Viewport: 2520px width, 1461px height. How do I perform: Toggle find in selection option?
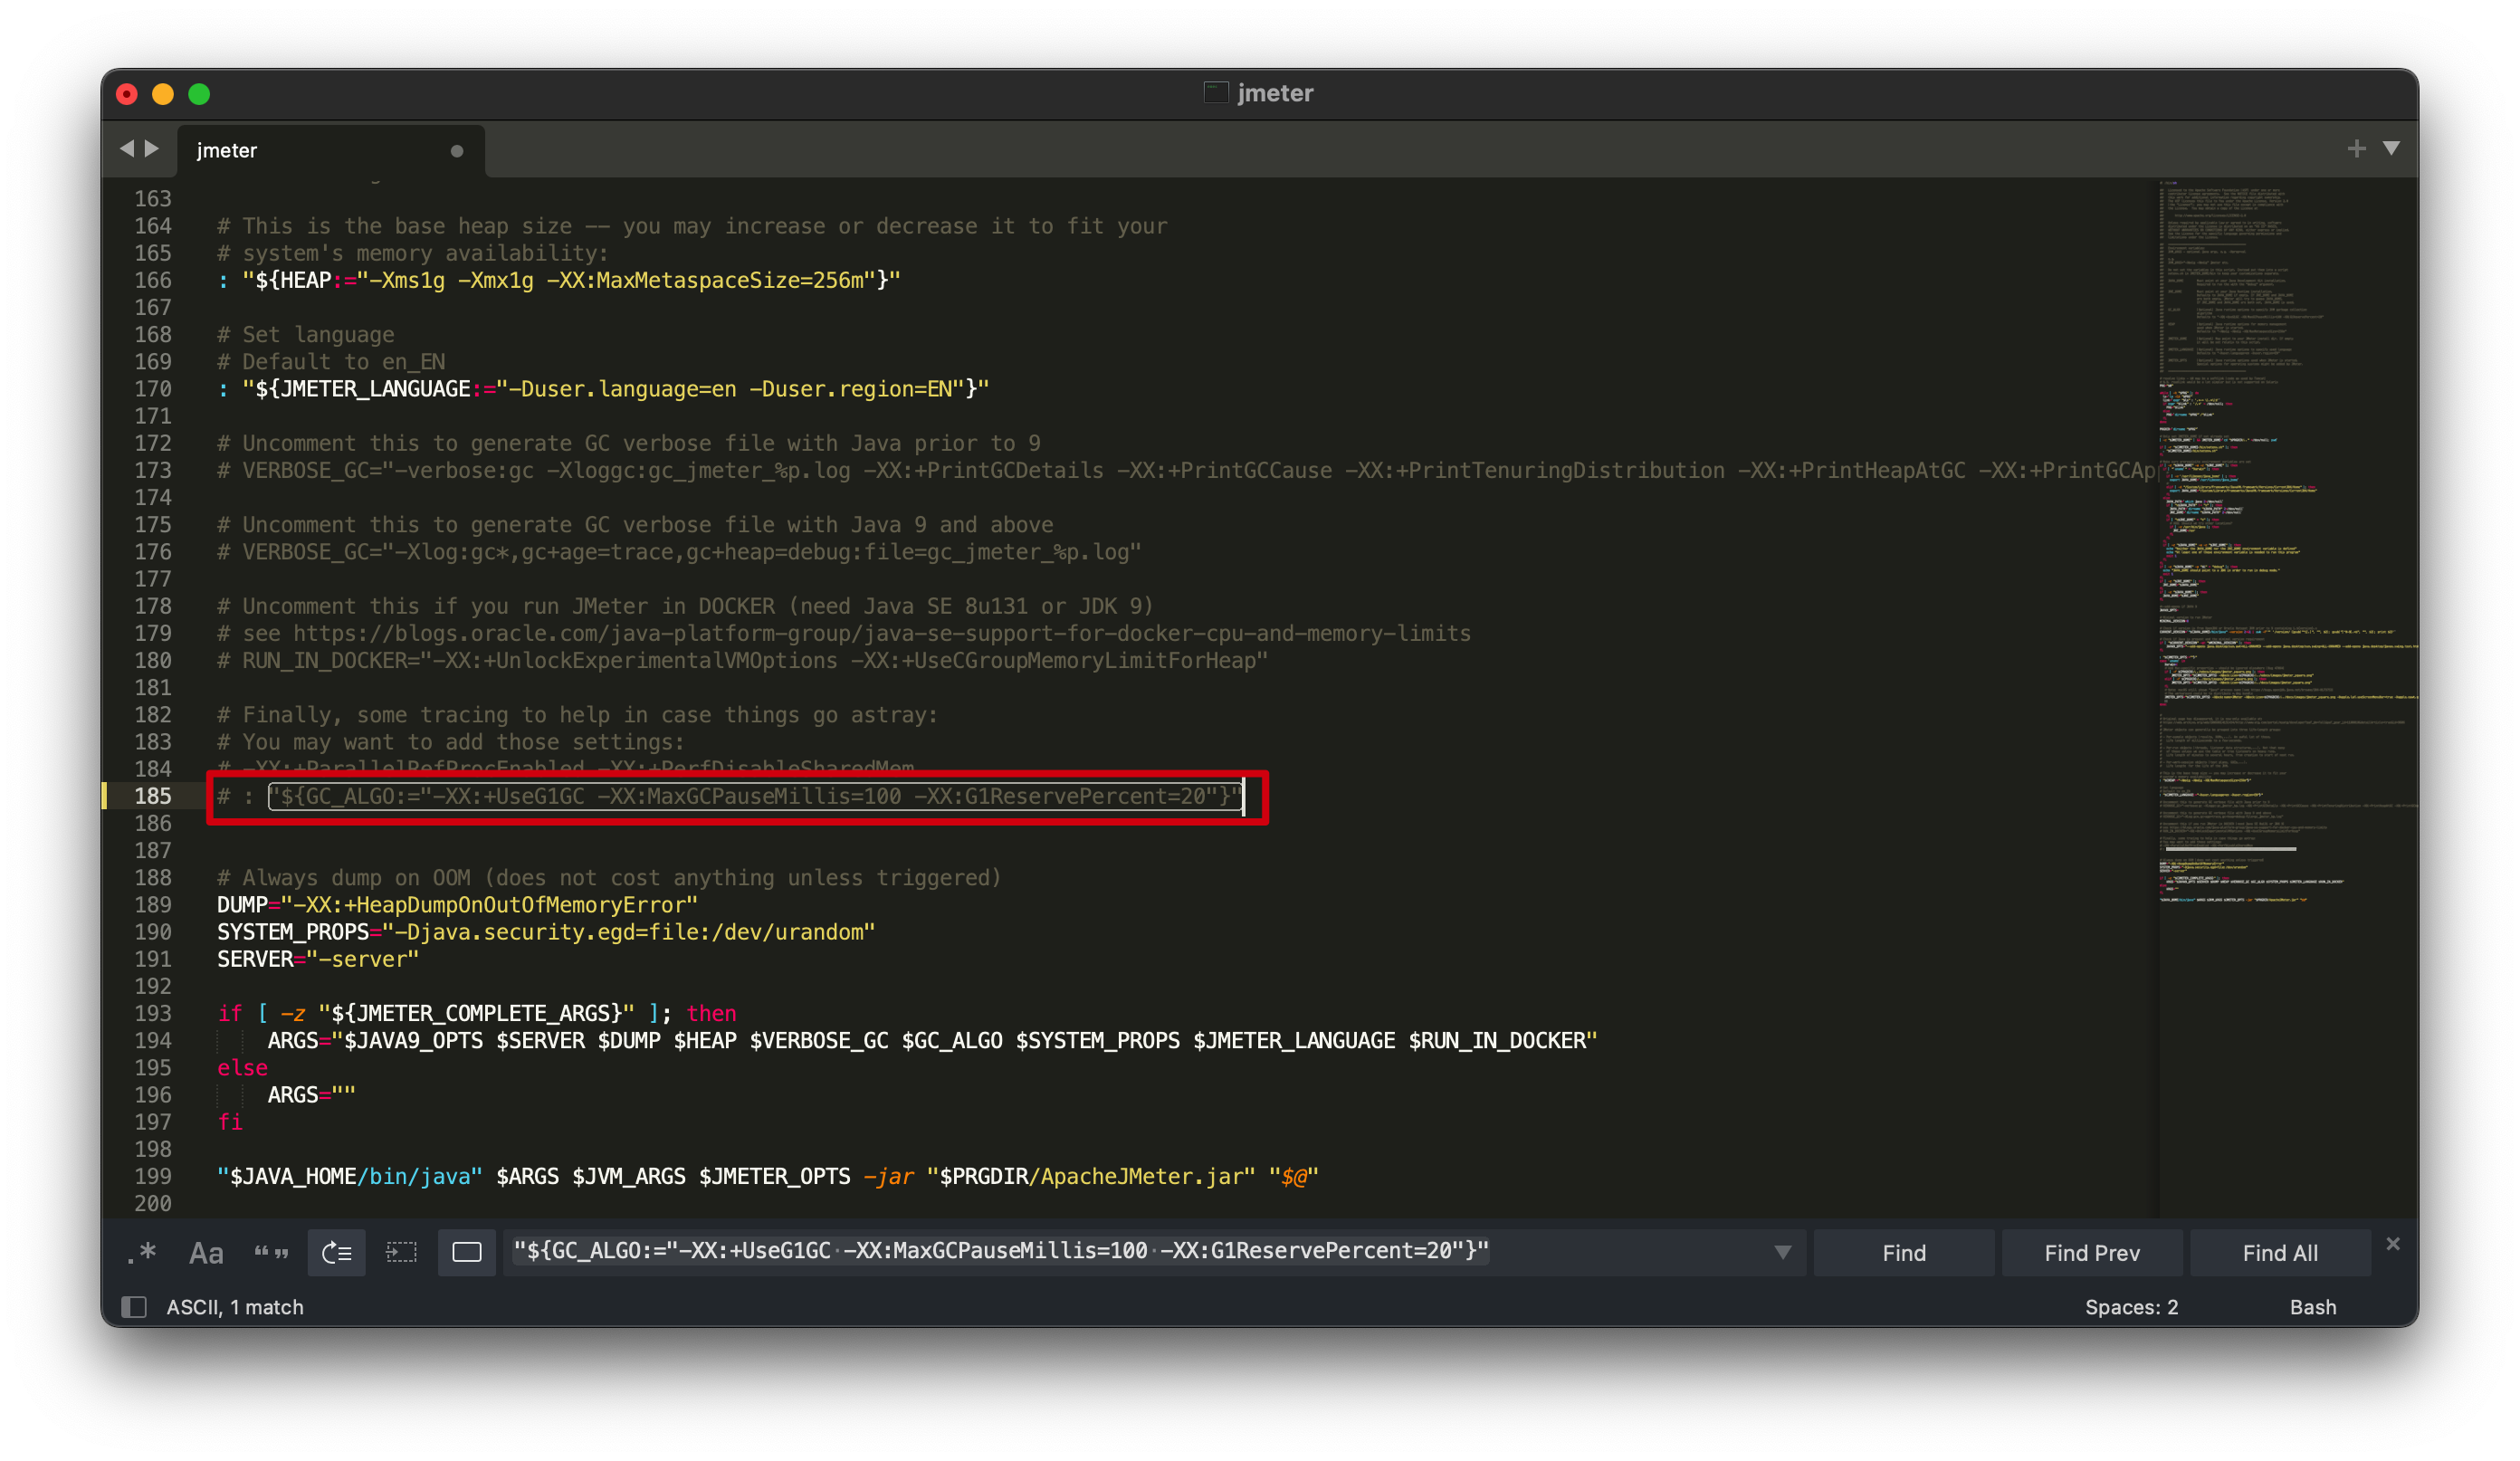(401, 1253)
